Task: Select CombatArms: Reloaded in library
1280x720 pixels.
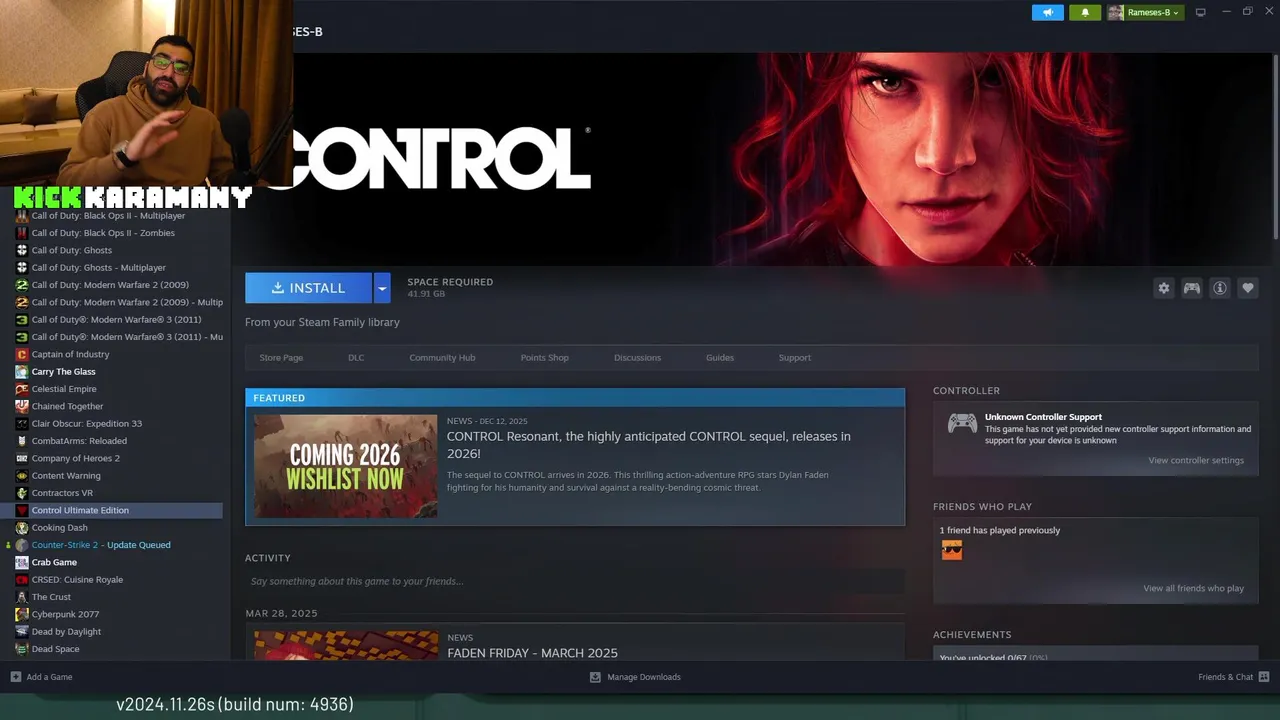Action: click(x=79, y=441)
